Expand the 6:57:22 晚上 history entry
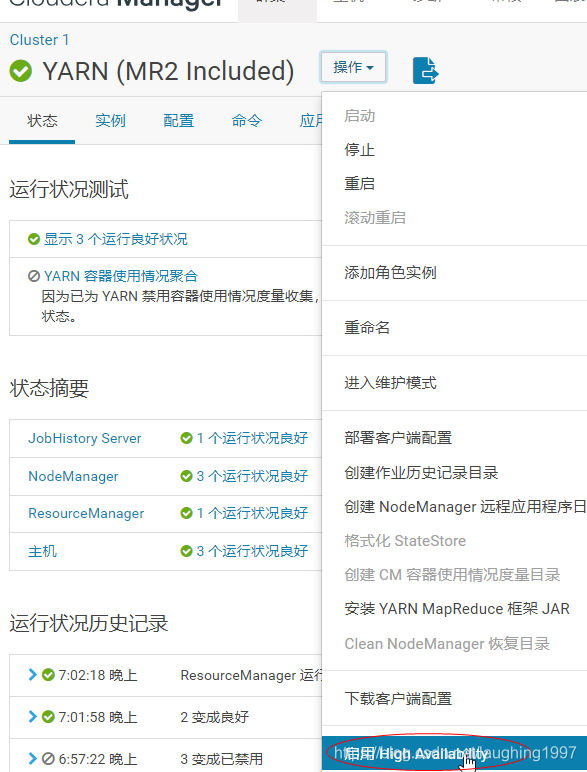This screenshot has height=772, width=587. (33, 759)
